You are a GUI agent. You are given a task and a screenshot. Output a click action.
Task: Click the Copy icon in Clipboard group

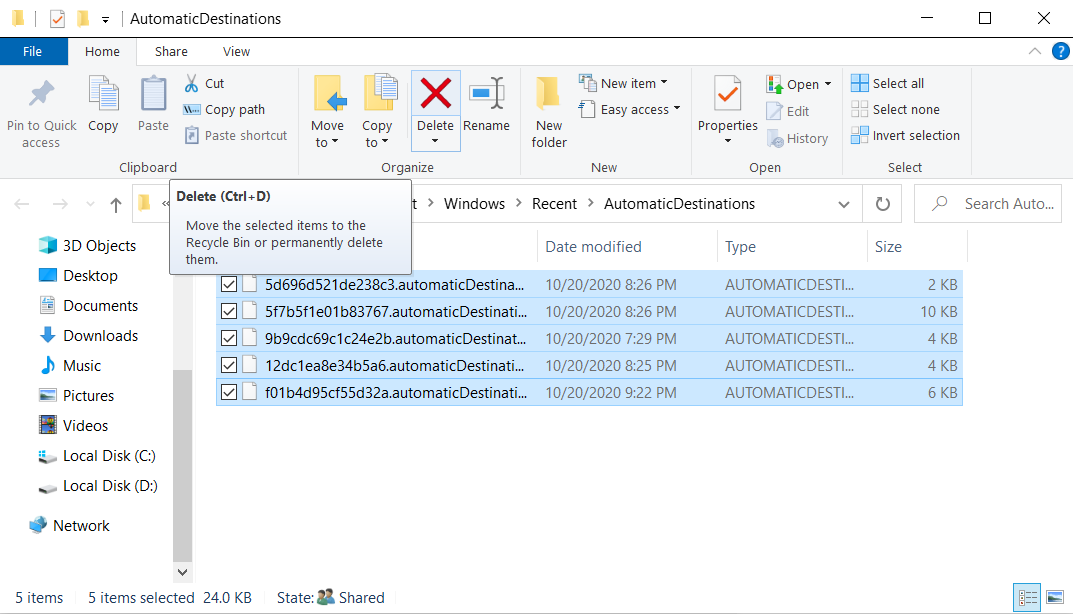pos(103,95)
